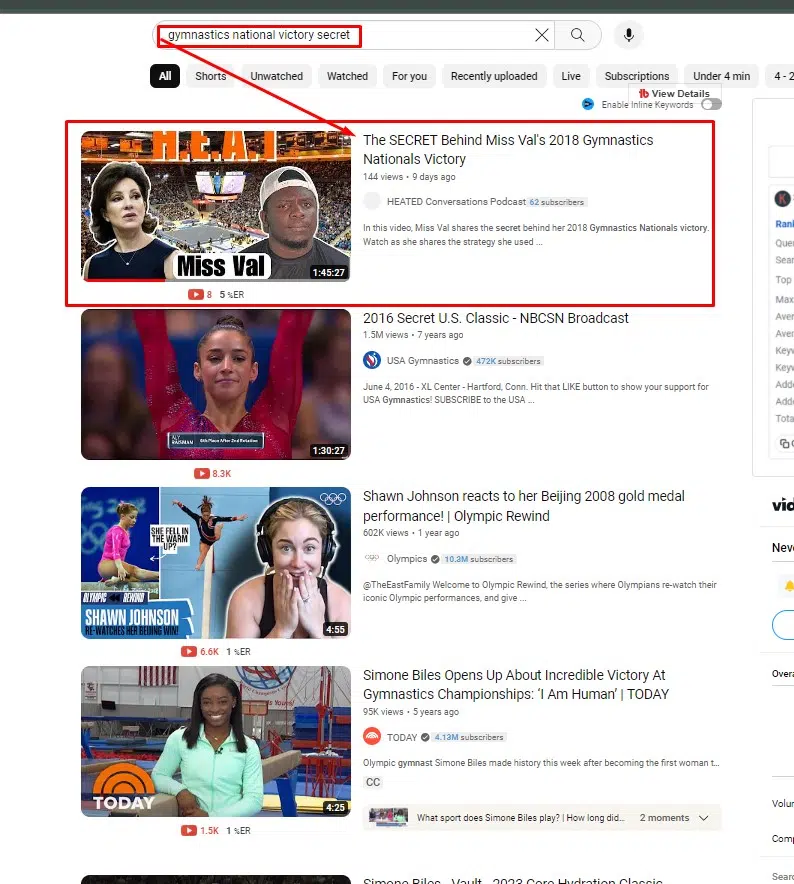Start voice search with the microphone icon
The width and height of the screenshot is (794, 884).
pyautogui.click(x=628, y=35)
